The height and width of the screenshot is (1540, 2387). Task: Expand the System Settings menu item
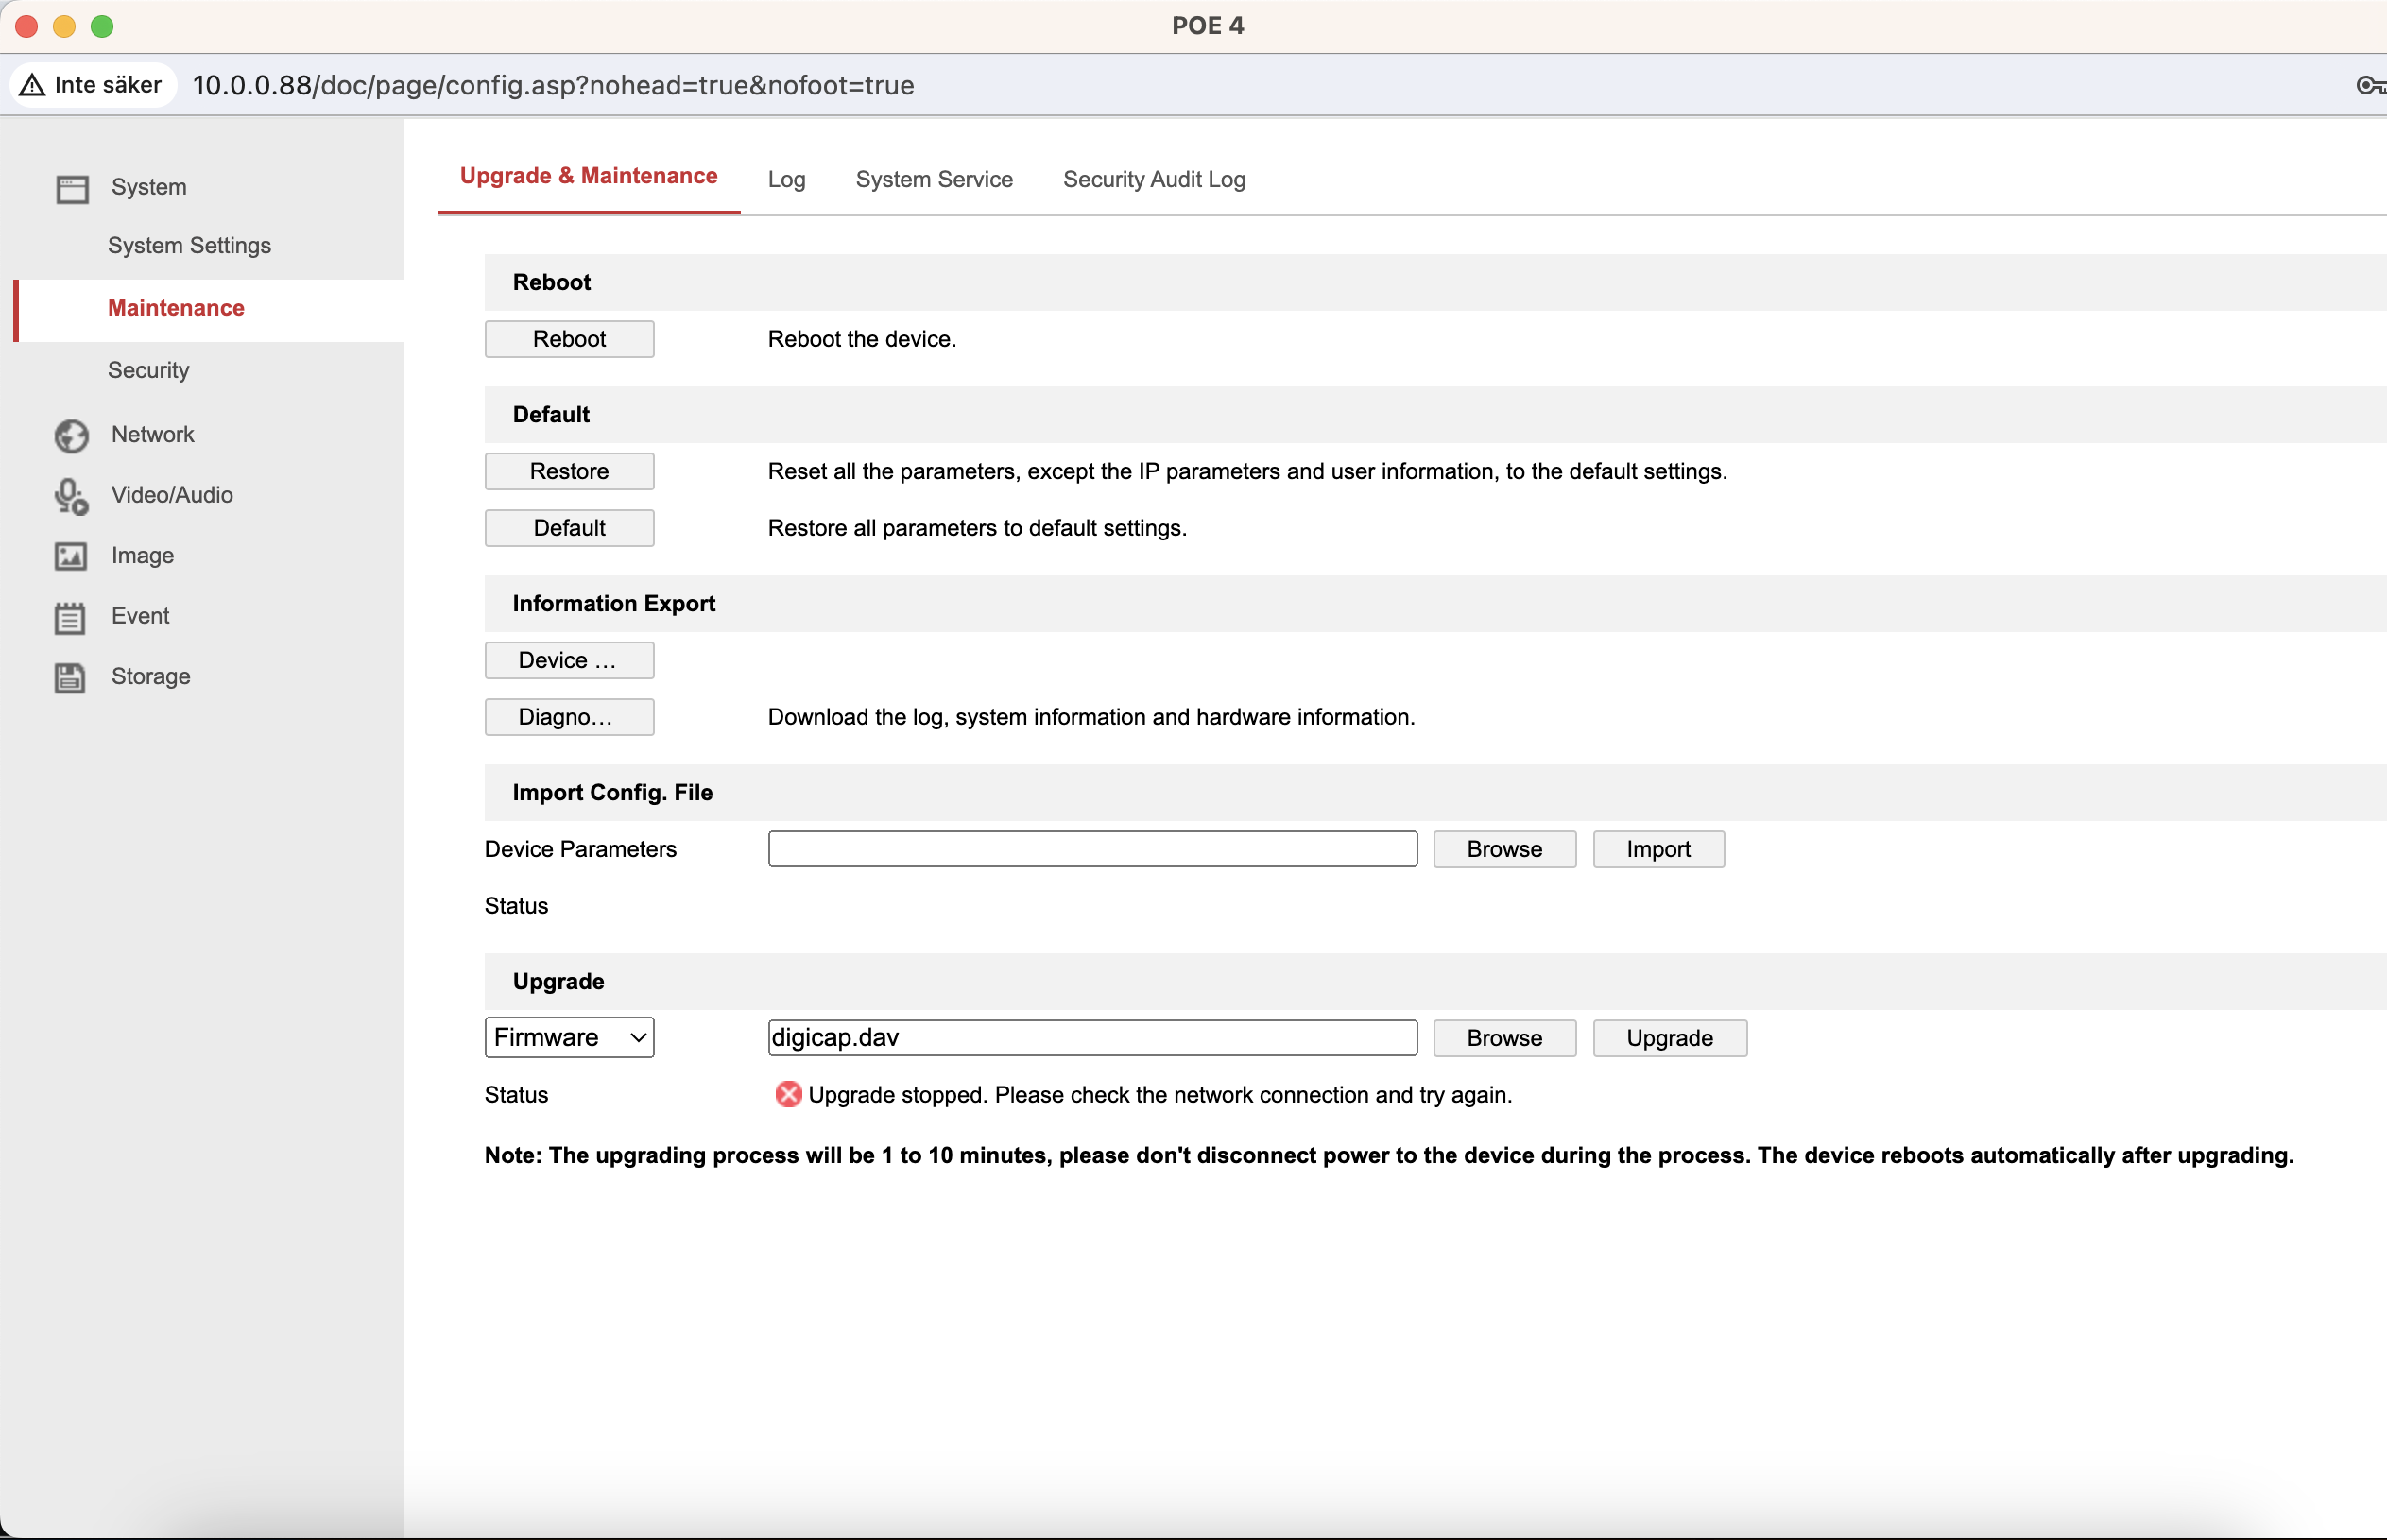(192, 246)
